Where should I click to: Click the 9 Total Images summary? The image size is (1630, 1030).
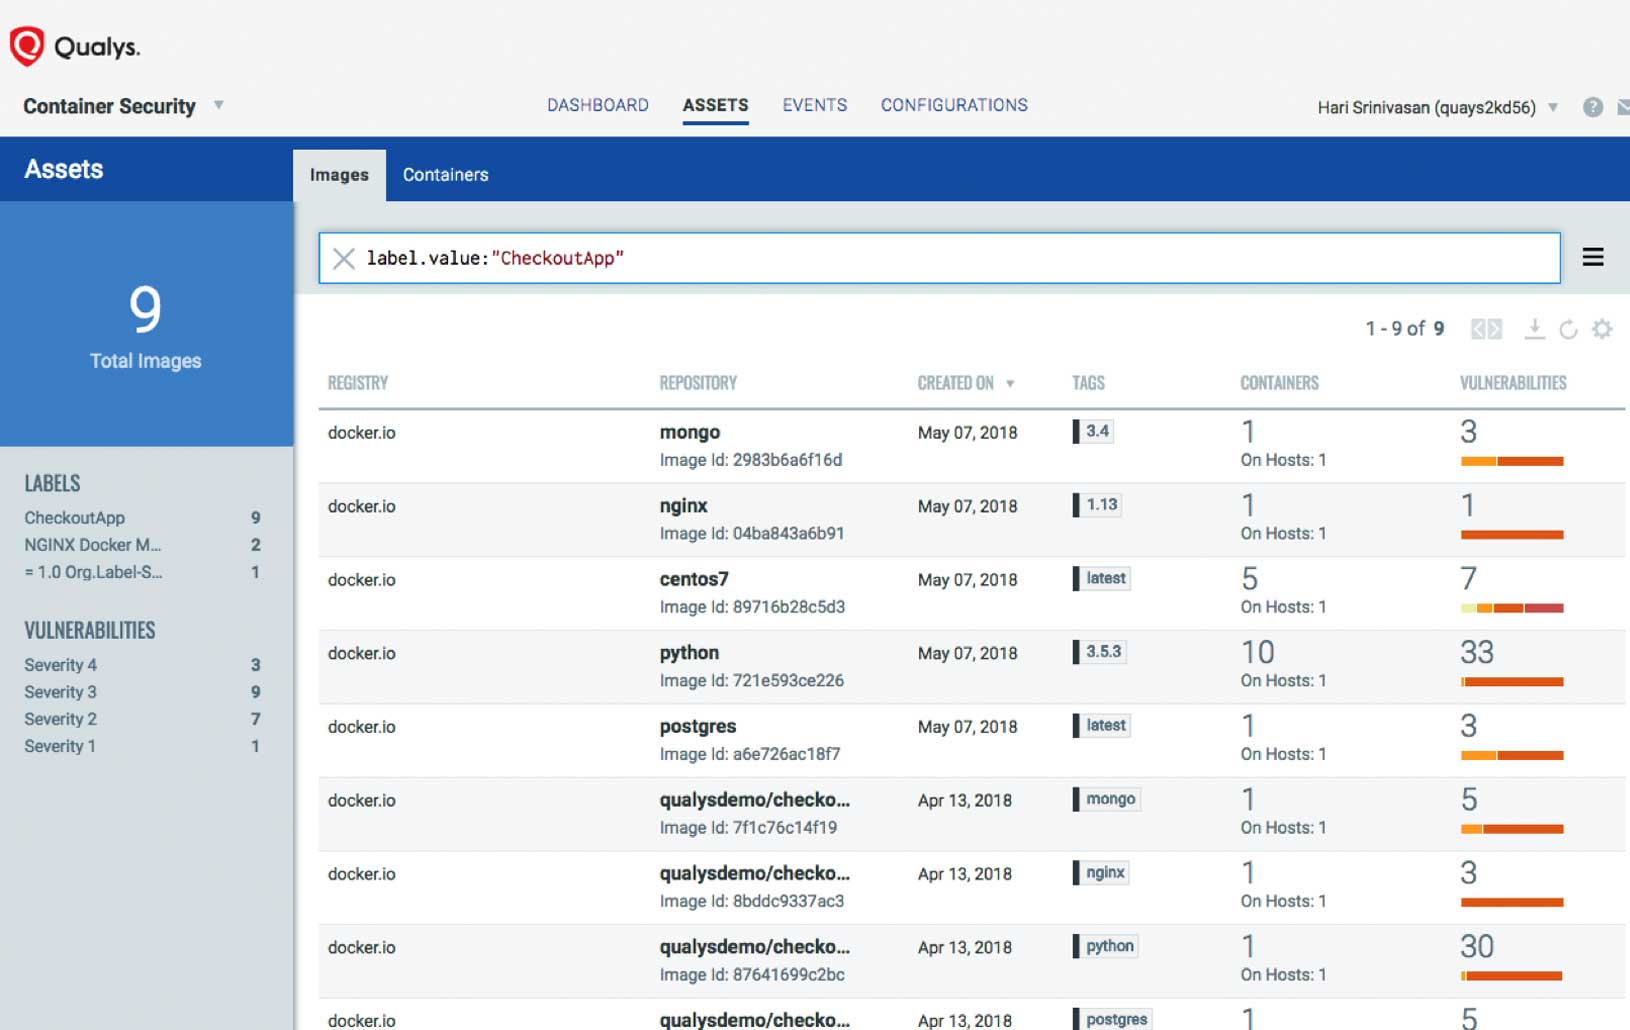pyautogui.click(x=146, y=324)
